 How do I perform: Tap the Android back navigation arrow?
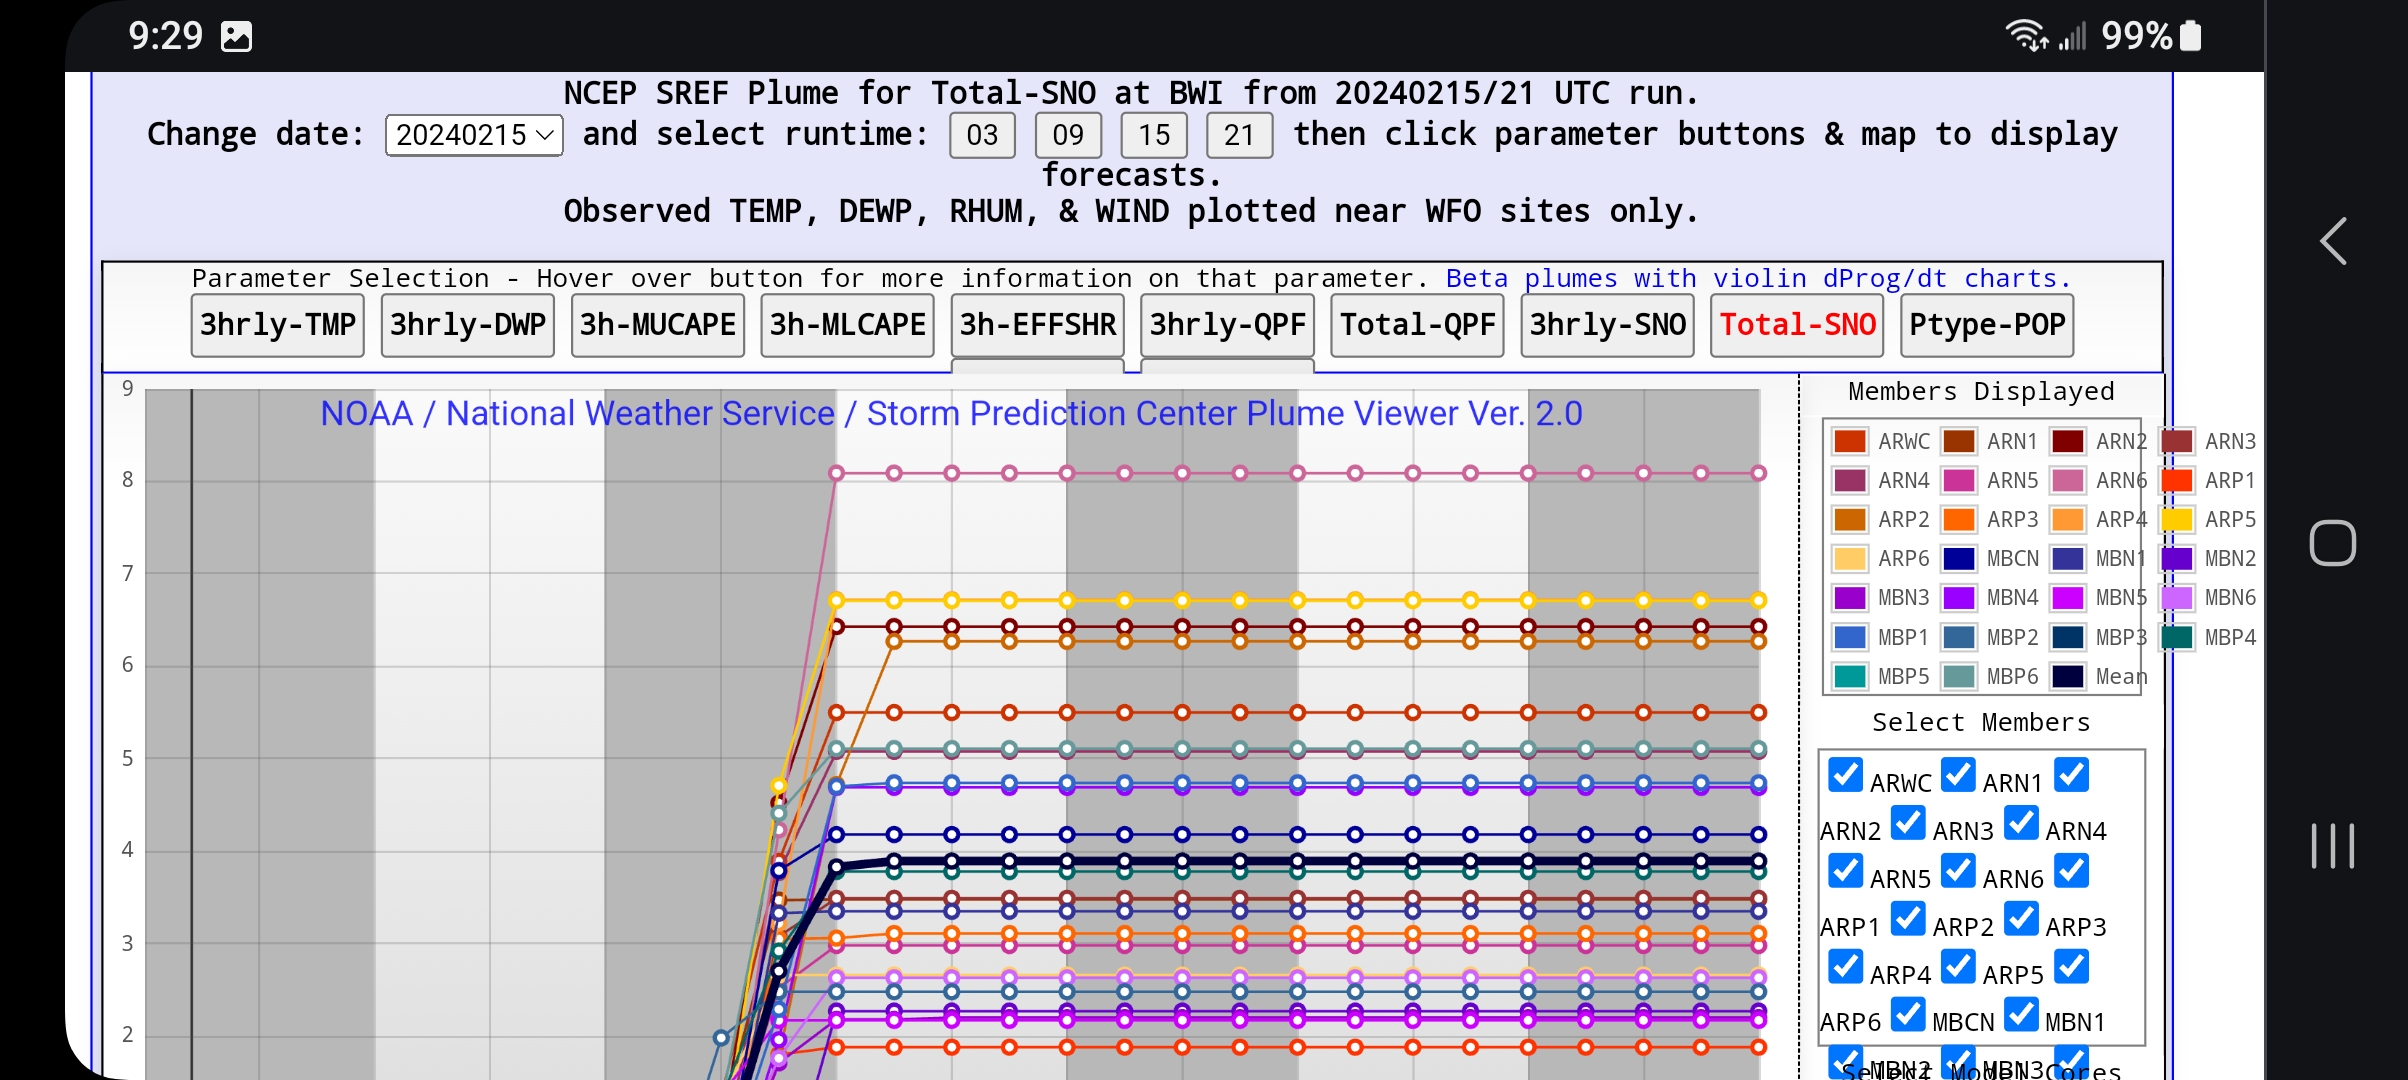click(2333, 241)
